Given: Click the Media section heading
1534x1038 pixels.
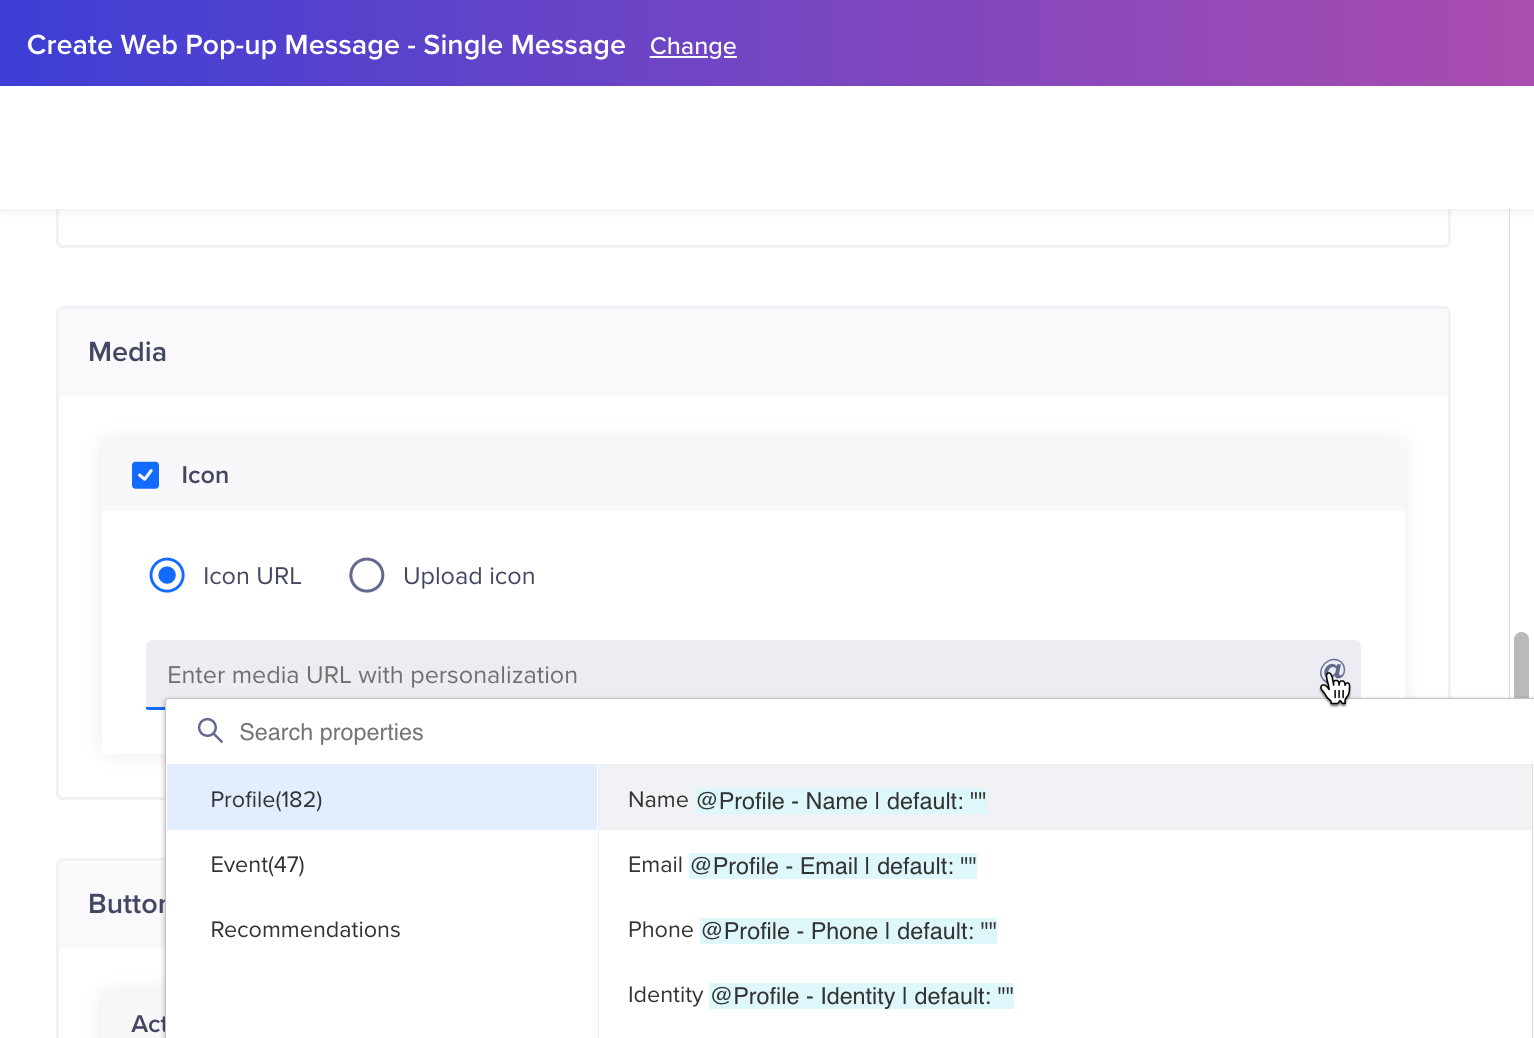Looking at the screenshot, I should click(127, 352).
